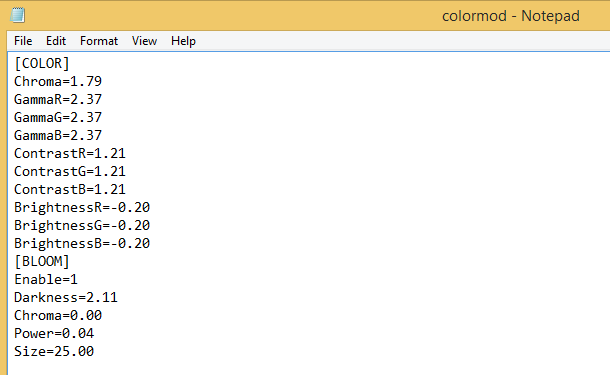Click the GammaB=2.37 line
610x375 pixels.
(x=58, y=135)
